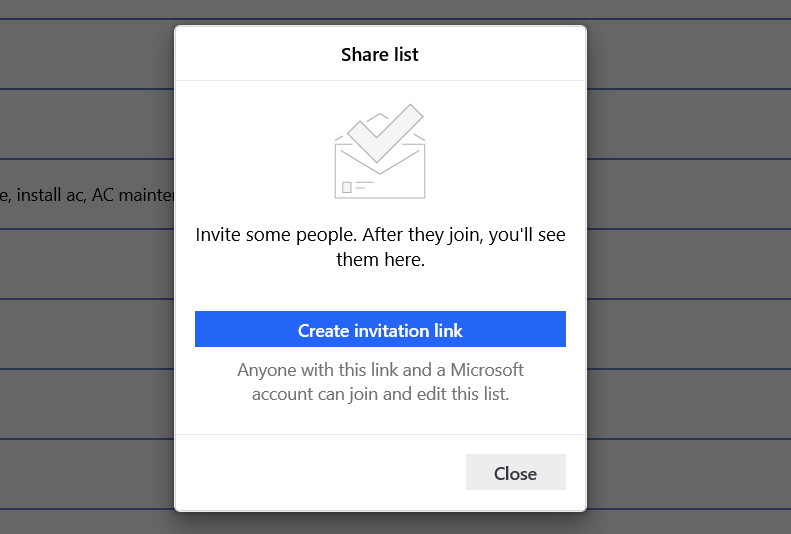
Task: Click the words 'them here.' in the message
Action: [380, 260]
